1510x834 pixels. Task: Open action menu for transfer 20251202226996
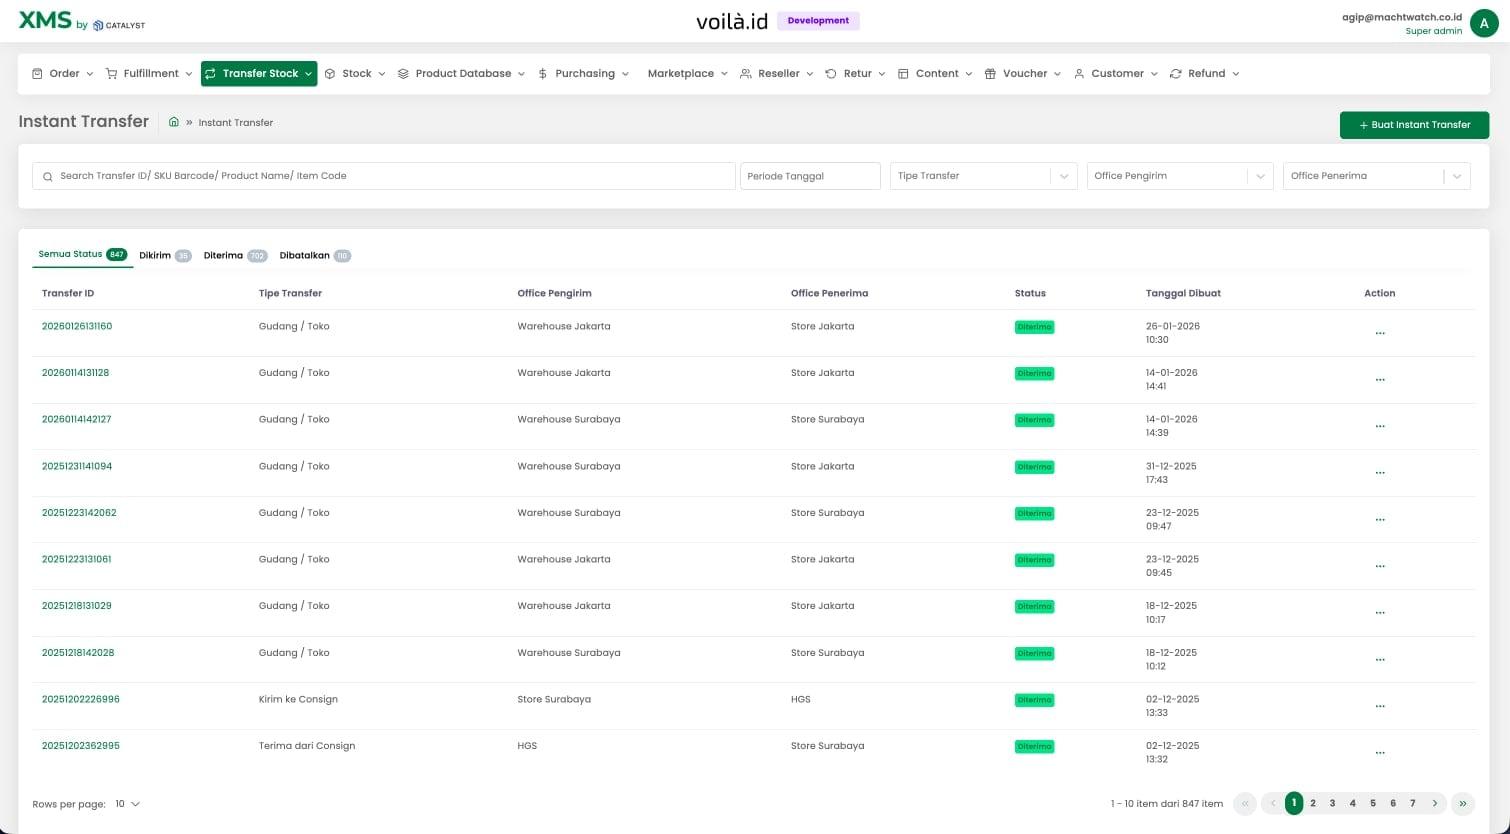coord(1380,706)
